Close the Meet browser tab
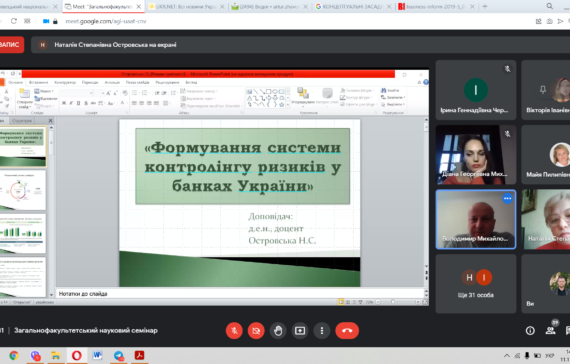 [x=139, y=7]
